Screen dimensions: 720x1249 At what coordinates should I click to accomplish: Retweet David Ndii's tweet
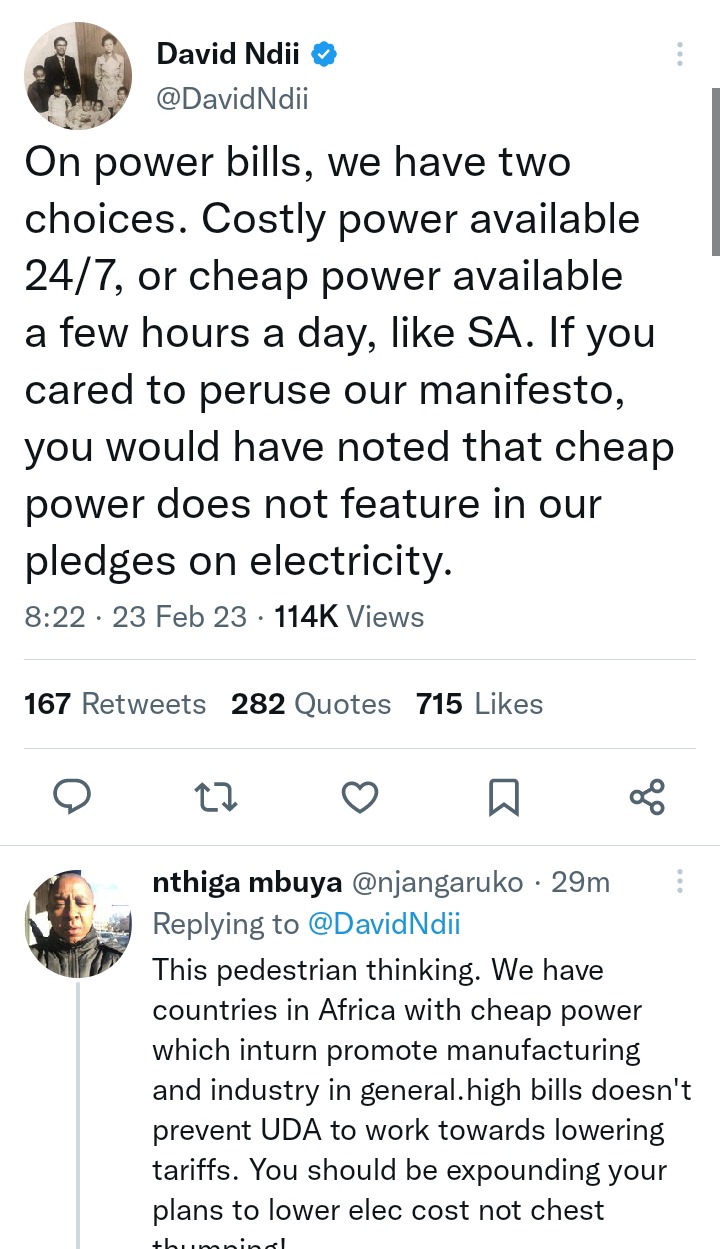click(x=216, y=797)
